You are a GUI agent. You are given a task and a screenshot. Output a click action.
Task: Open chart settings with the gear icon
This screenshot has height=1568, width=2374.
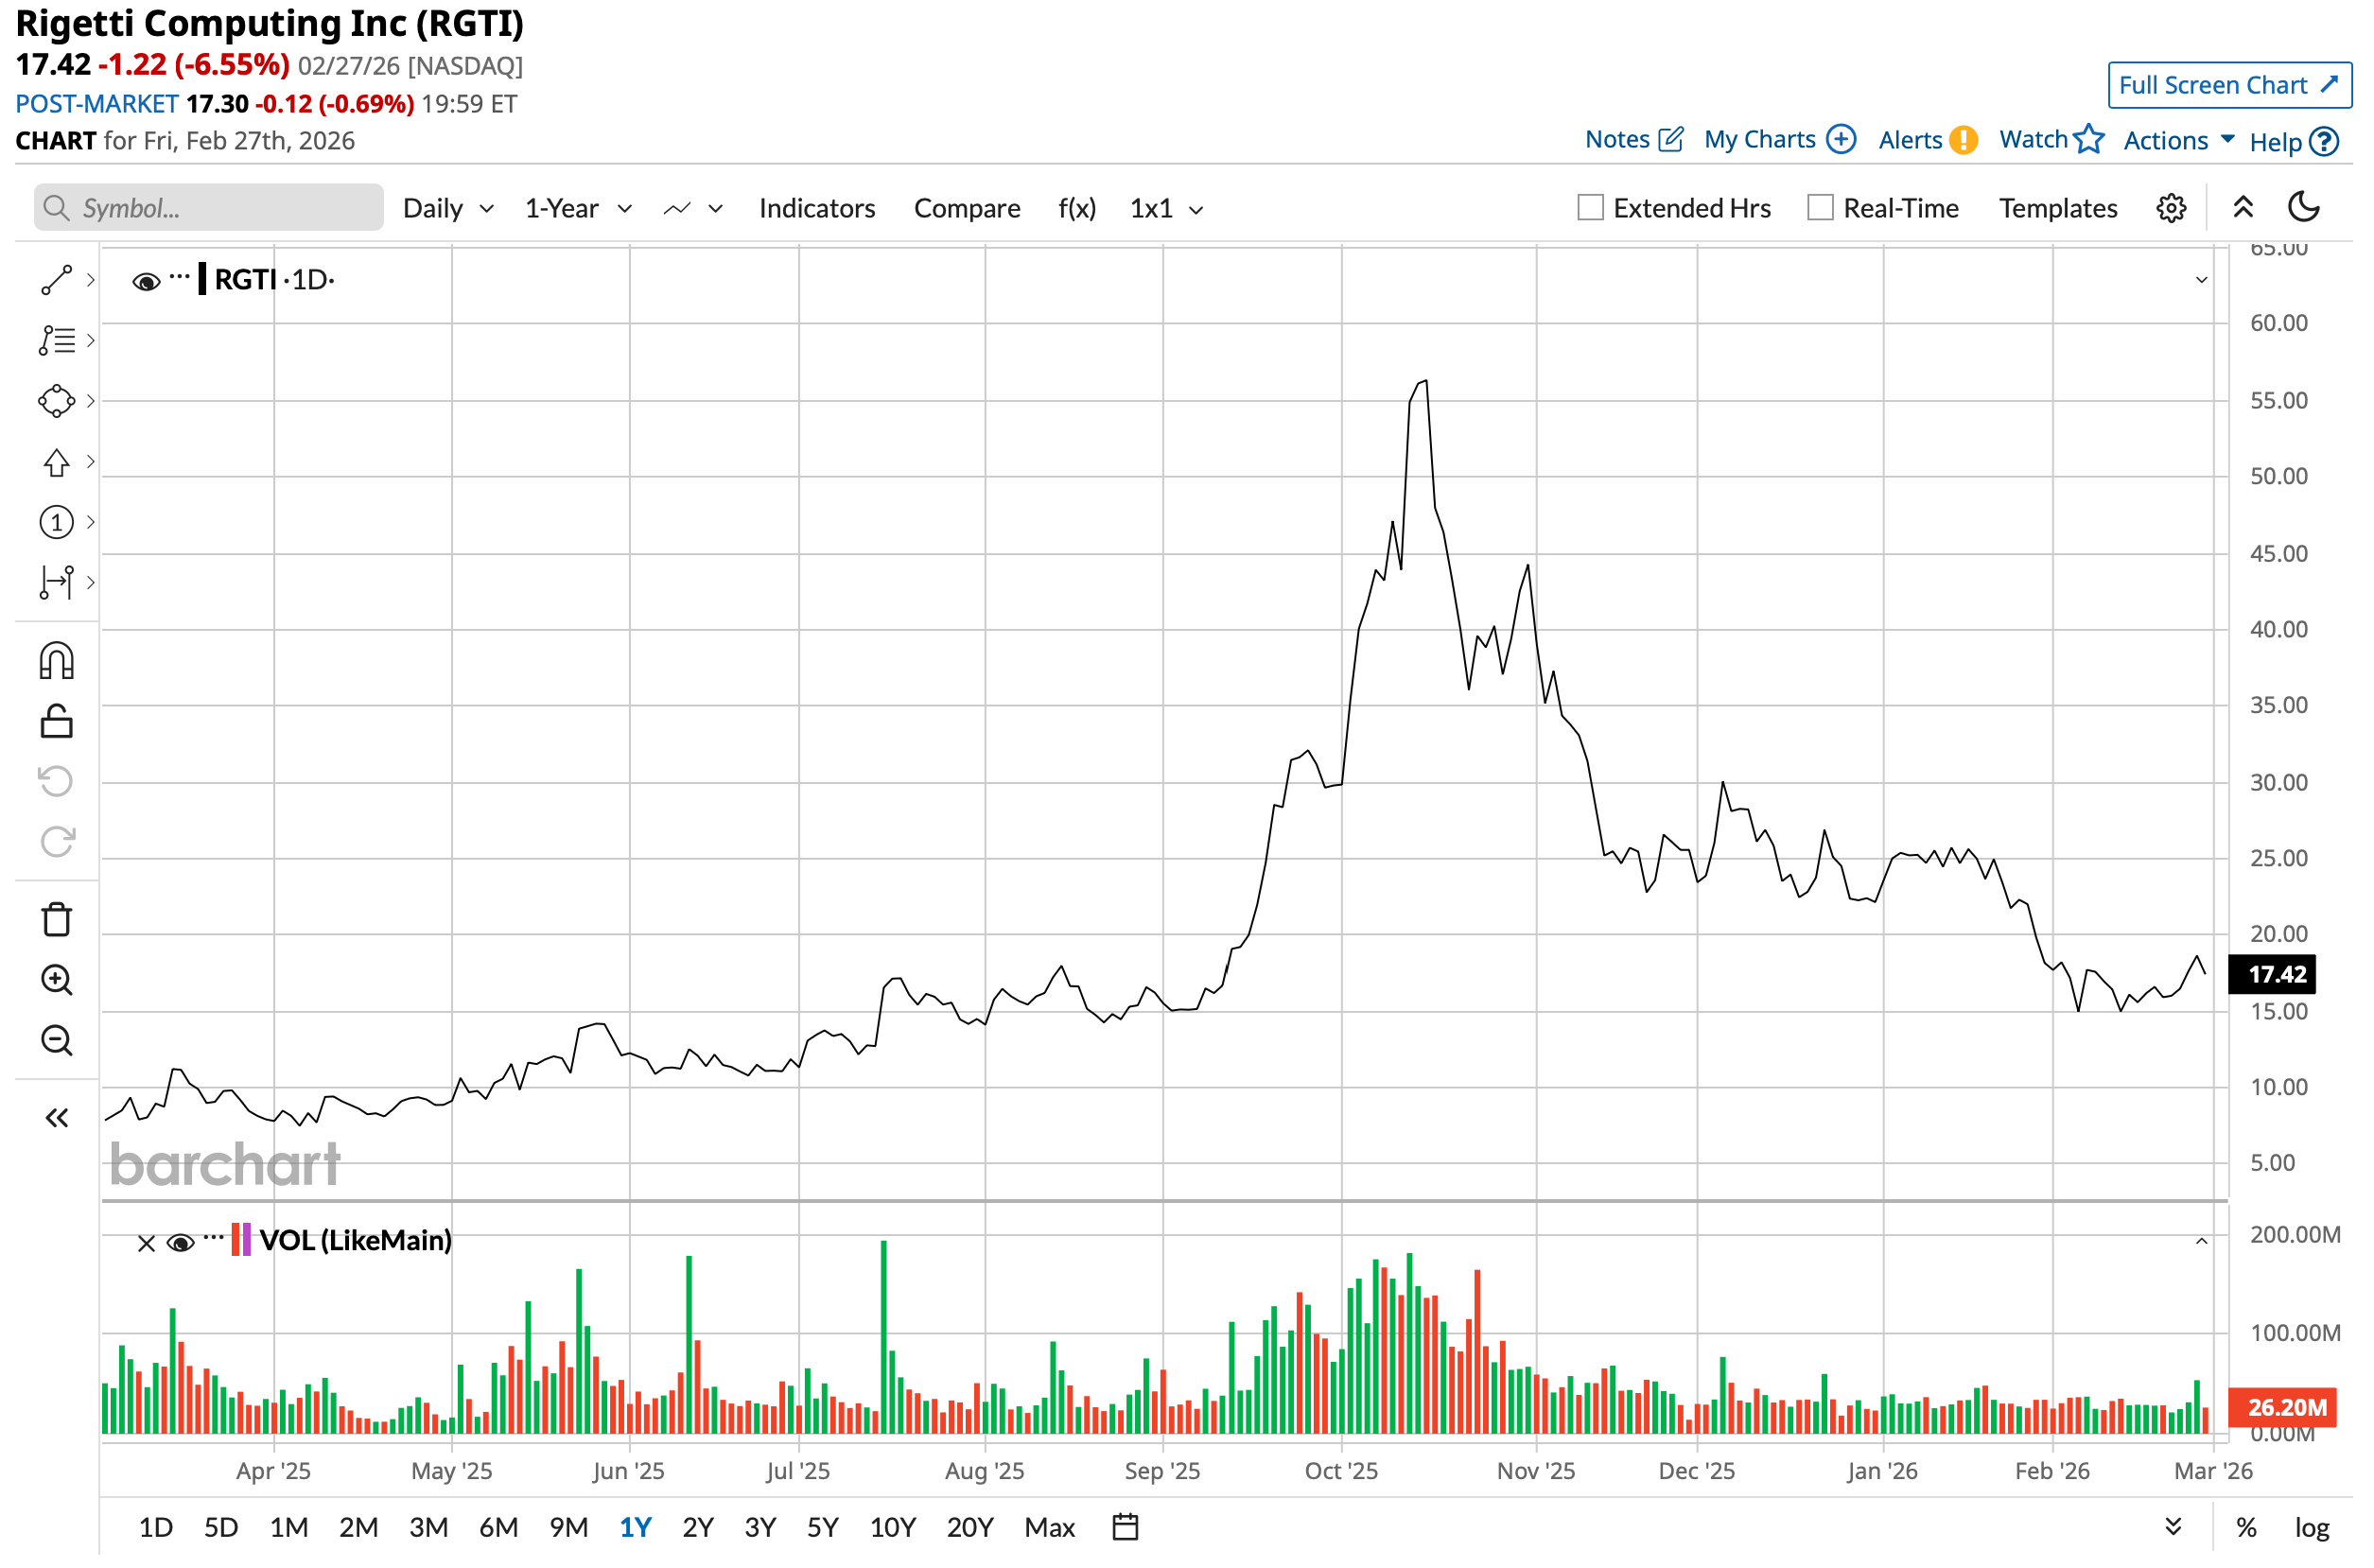(2171, 208)
